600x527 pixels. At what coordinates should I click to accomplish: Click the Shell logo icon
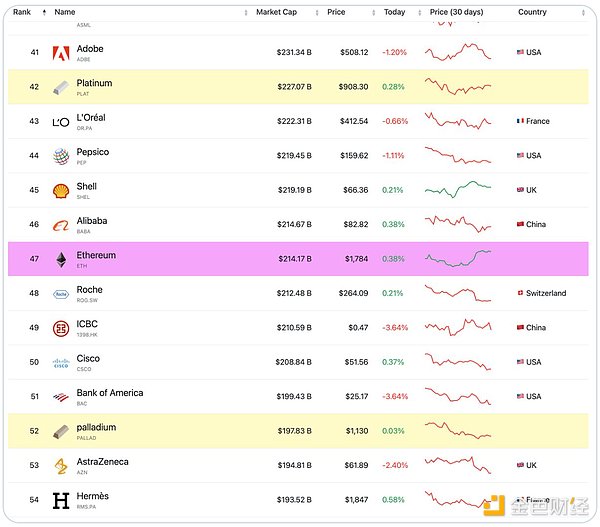click(x=61, y=190)
